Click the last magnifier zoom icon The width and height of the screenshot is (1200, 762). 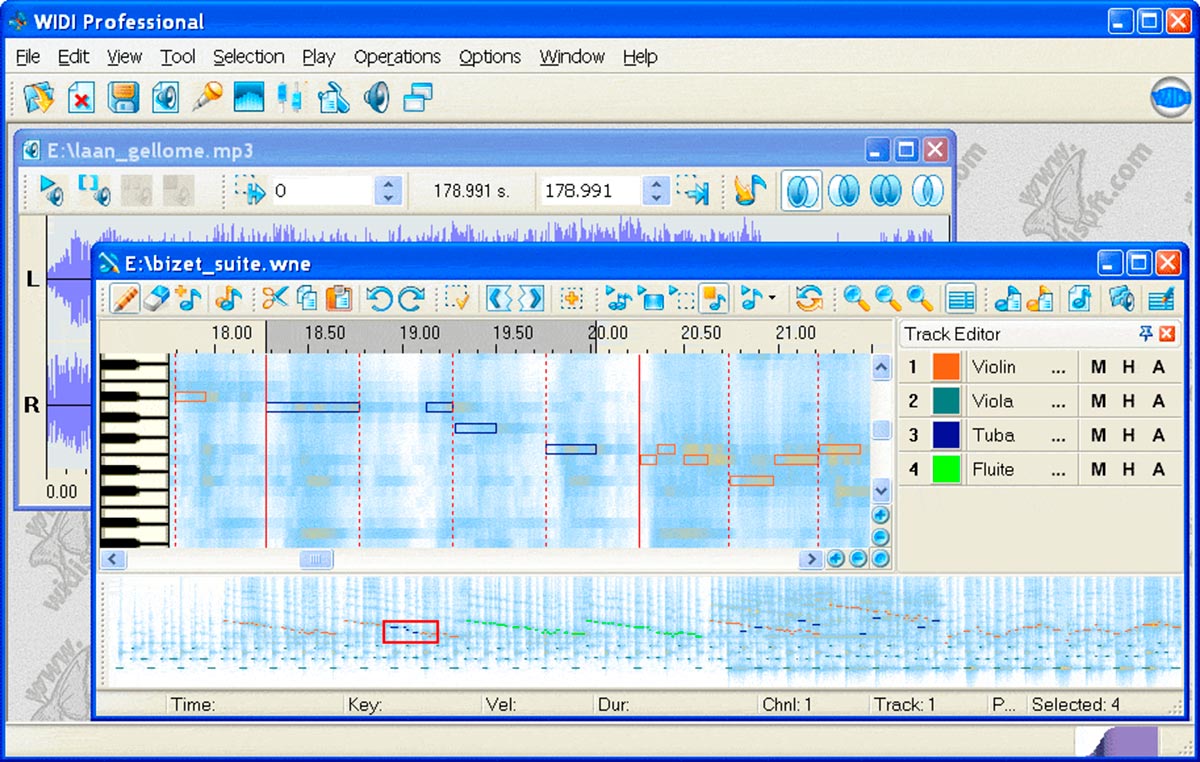920,298
